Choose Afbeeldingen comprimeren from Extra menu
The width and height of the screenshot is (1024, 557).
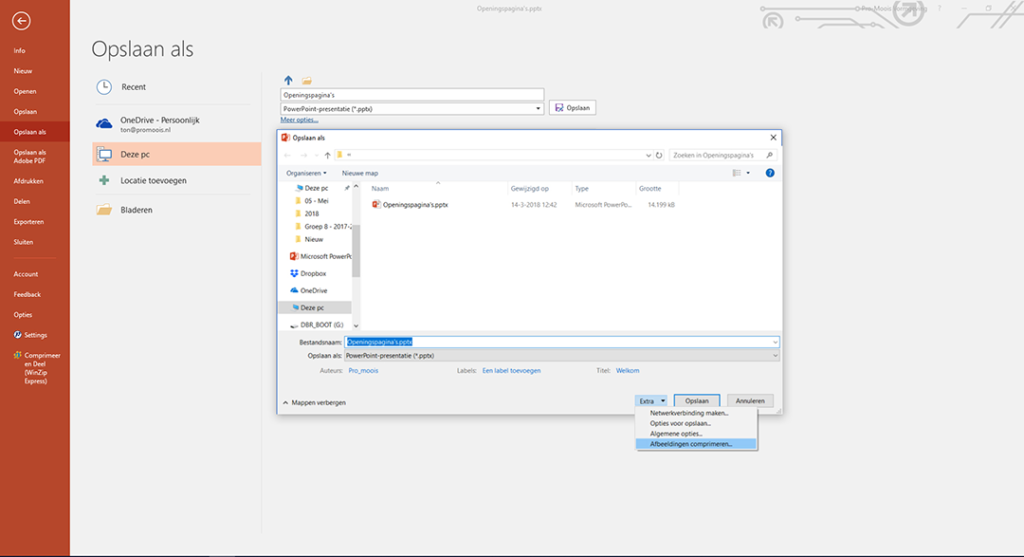pyautogui.click(x=690, y=444)
